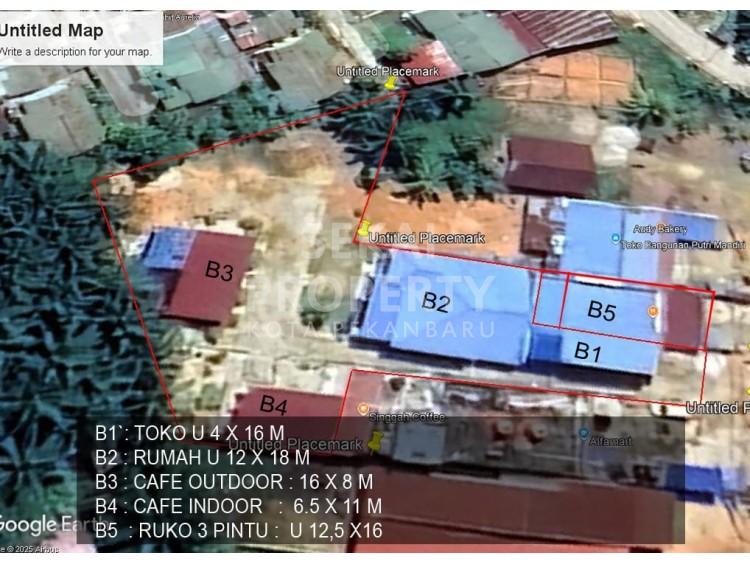750x563 pixels.
Task: Select the yellow pushpin beside the orange soil patch
Action: (x=365, y=228)
